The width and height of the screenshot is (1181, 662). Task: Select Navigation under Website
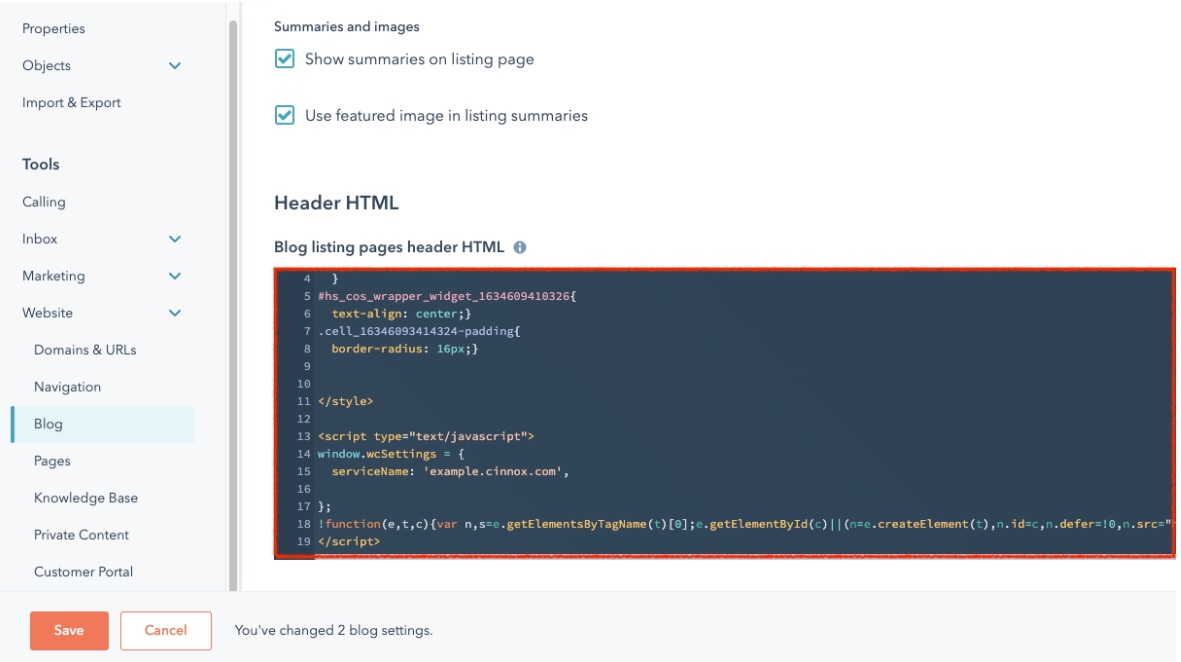click(x=67, y=386)
